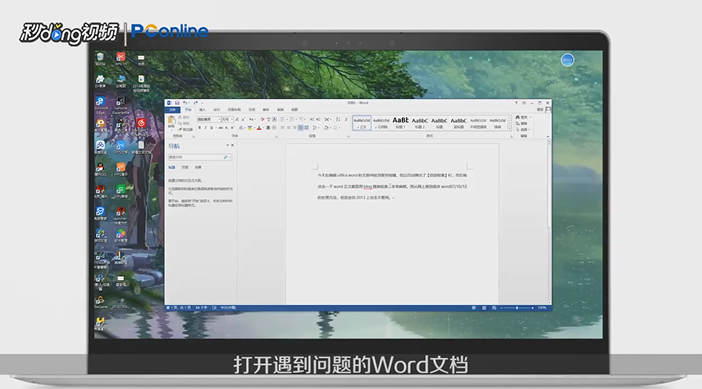This screenshot has width=702, height=389.
Task: Open the line spacing dropdown
Action: click(x=316, y=128)
